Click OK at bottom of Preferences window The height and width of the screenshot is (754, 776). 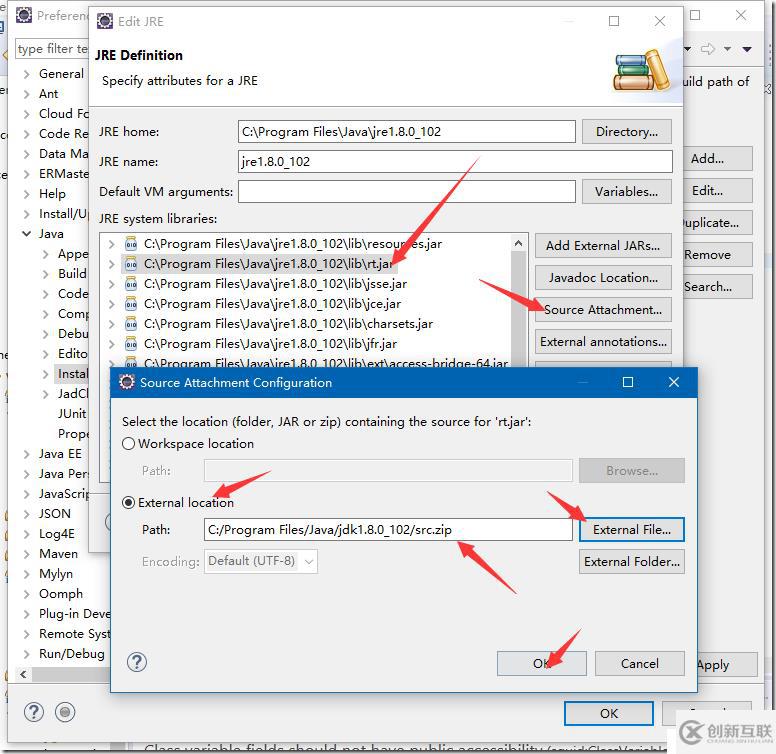pos(609,713)
